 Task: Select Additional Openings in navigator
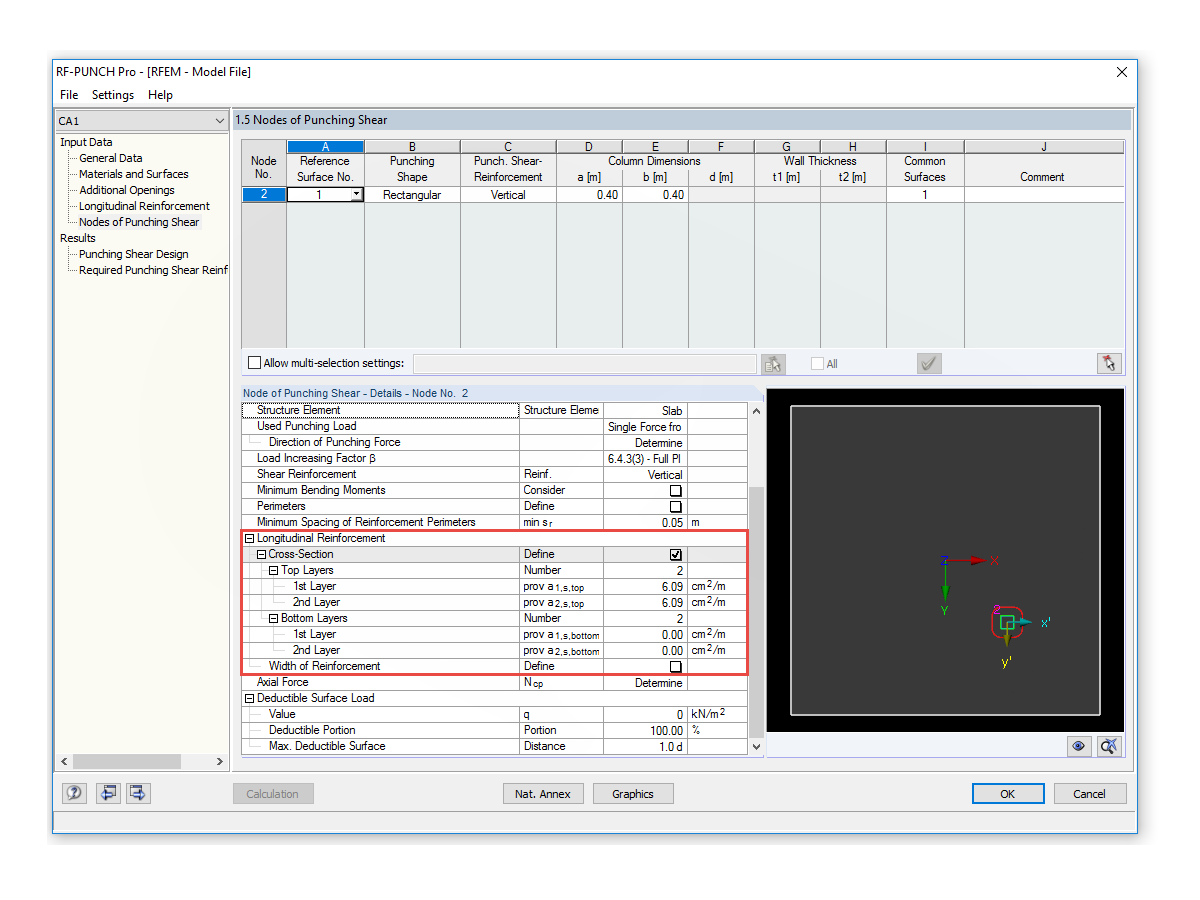click(x=127, y=190)
